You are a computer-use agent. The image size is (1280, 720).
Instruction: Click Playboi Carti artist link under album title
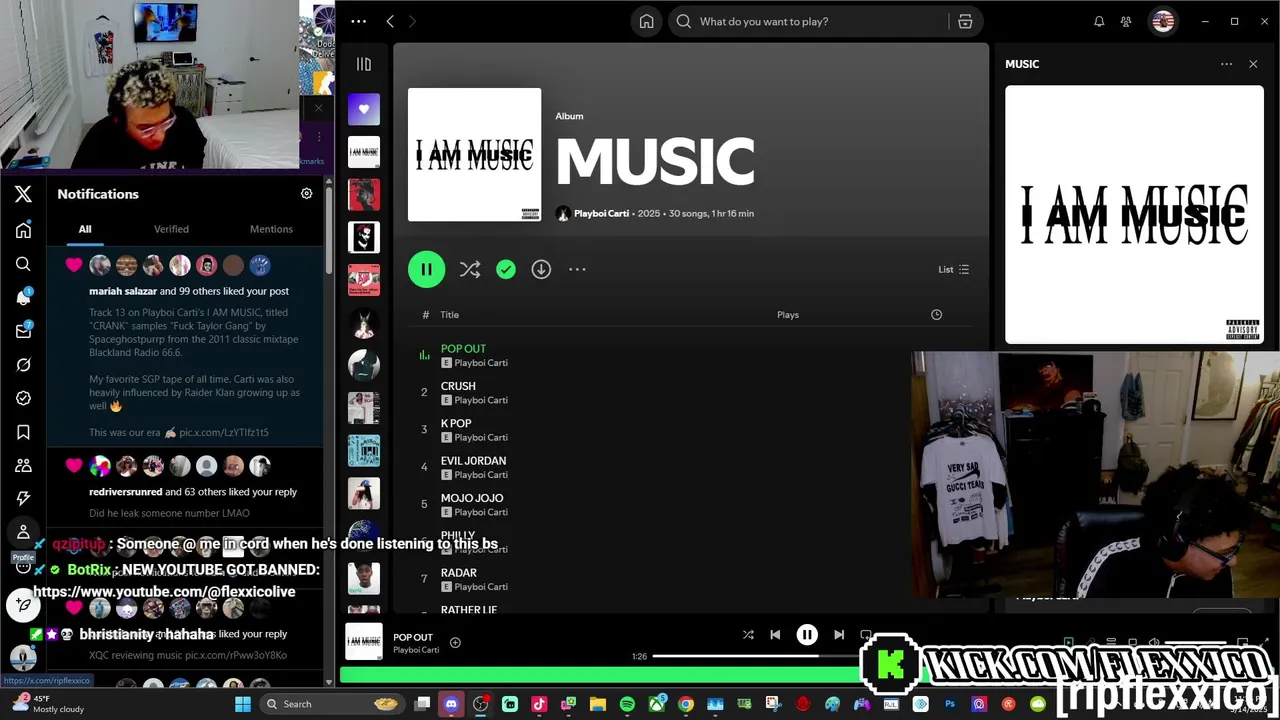click(x=601, y=213)
